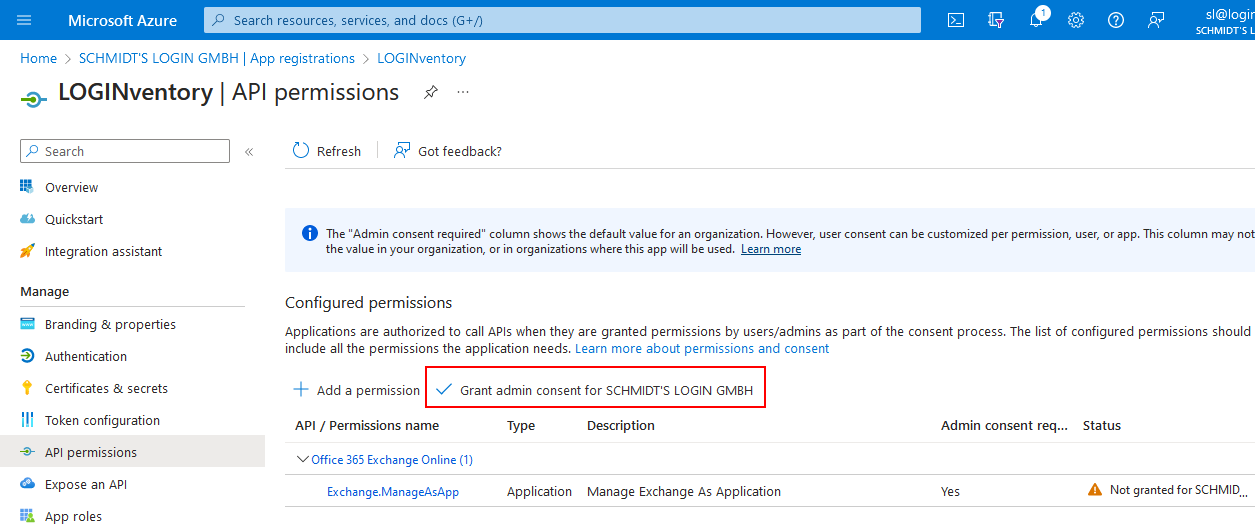The image size is (1255, 529).
Task: Open the Authentication menu item
Action: [x=86, y=356]
